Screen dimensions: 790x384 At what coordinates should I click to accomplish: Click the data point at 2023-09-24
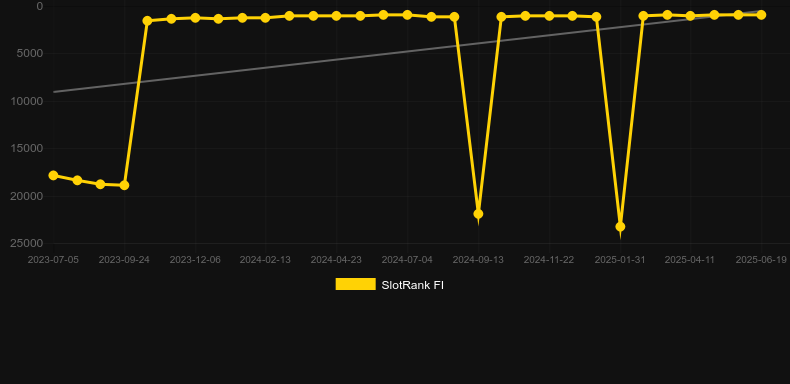(x=124, y=185)
